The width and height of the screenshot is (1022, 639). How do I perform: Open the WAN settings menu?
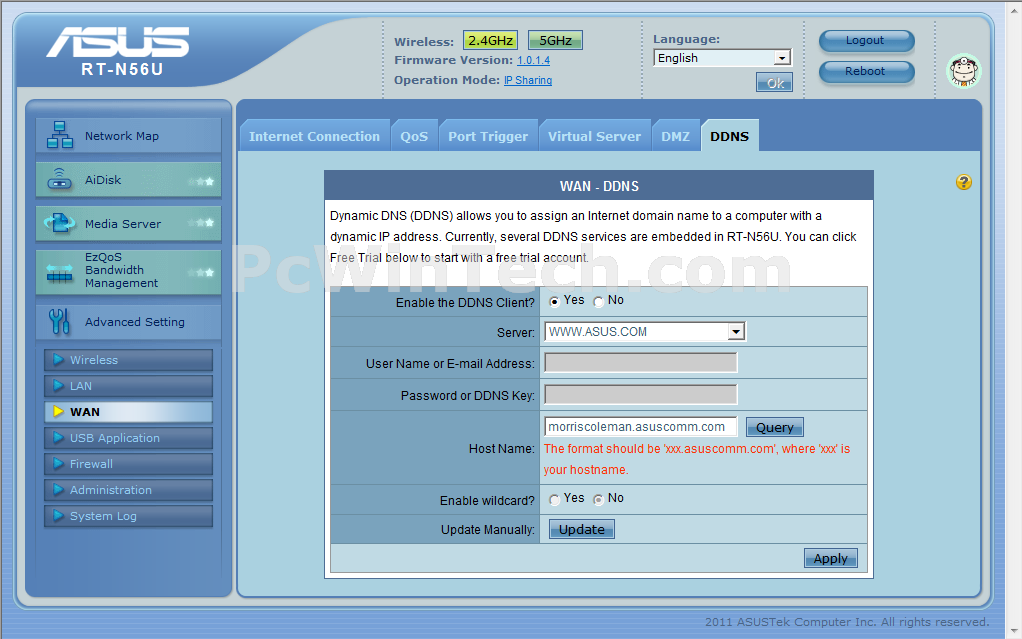[x=128, y=412]
